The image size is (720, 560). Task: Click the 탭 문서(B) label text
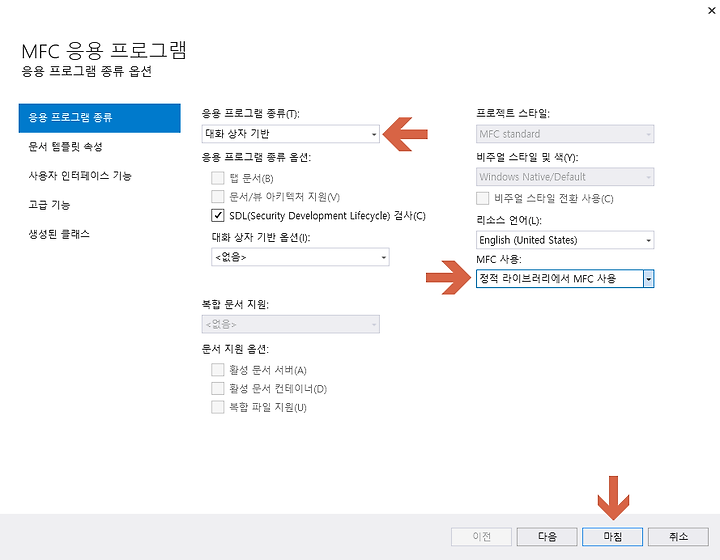click(251, 179)
